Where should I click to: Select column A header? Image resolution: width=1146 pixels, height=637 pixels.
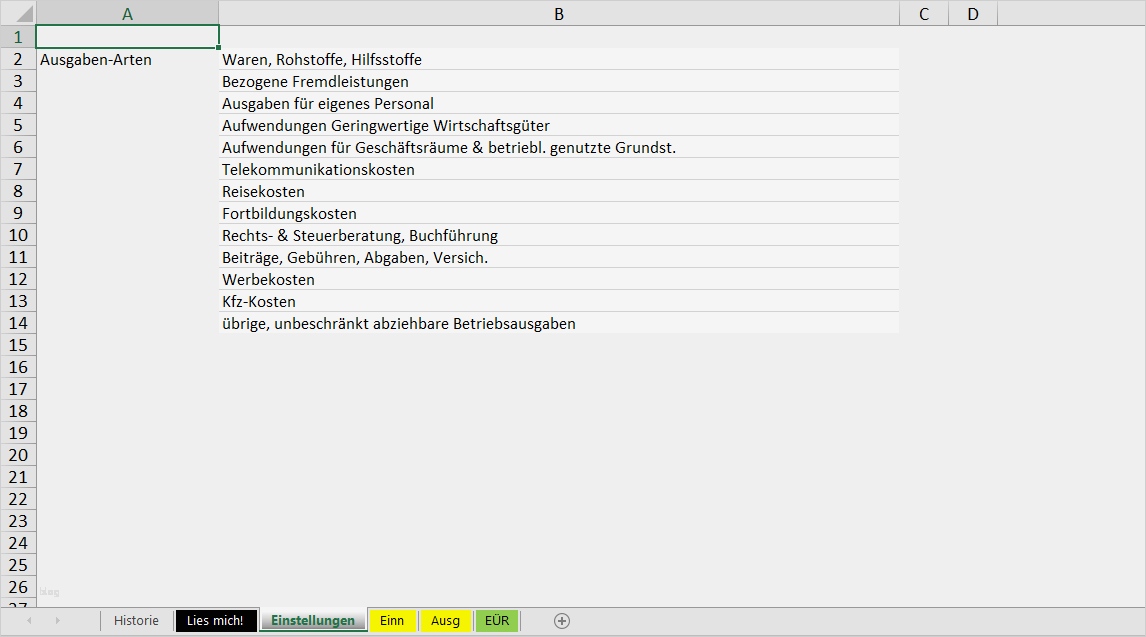(127, 14)
